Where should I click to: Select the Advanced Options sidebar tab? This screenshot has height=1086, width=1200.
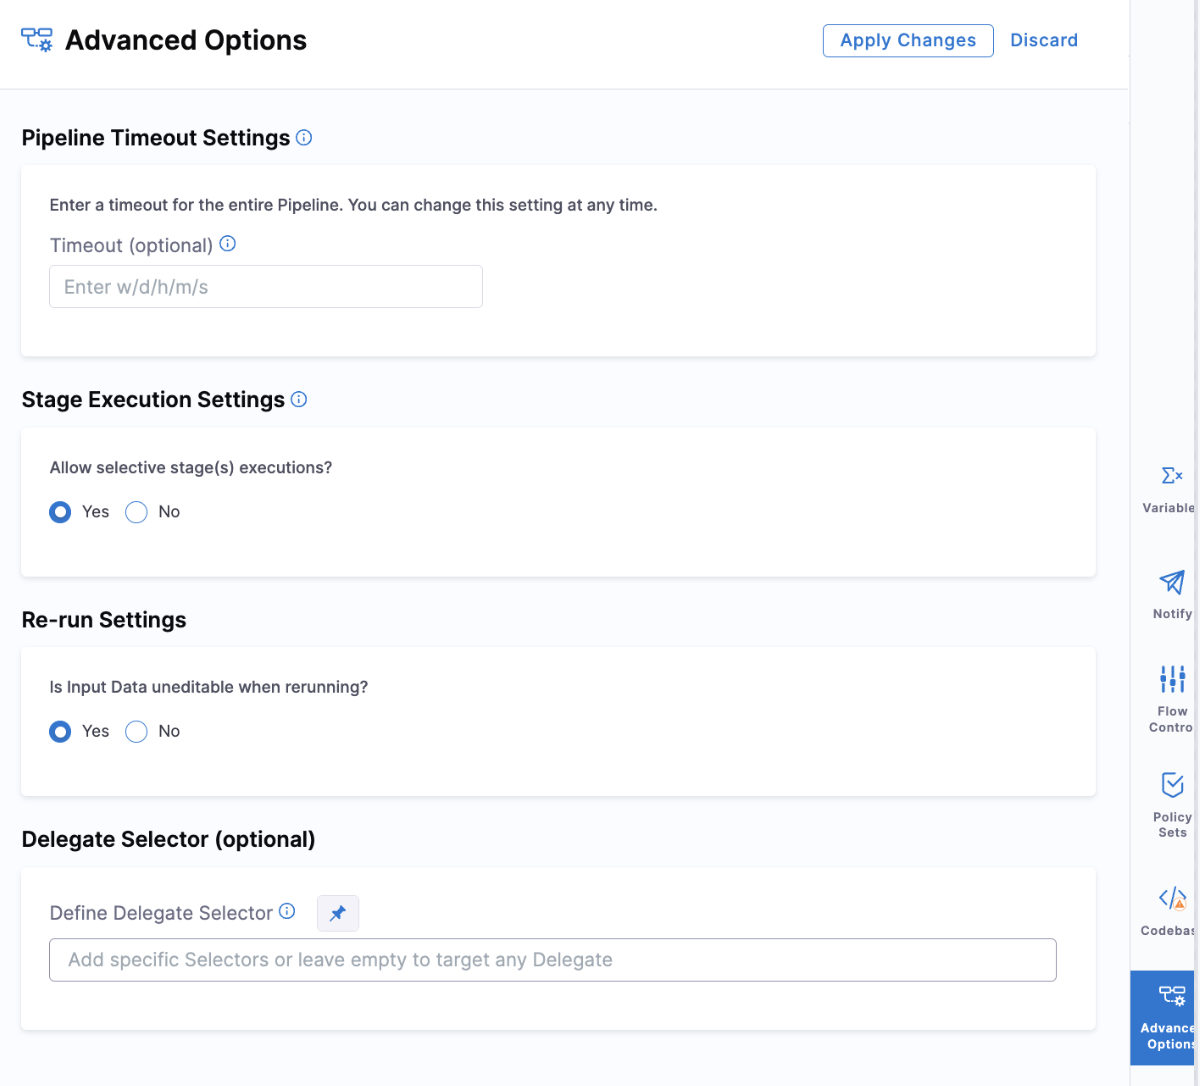click(1165, 1017)
